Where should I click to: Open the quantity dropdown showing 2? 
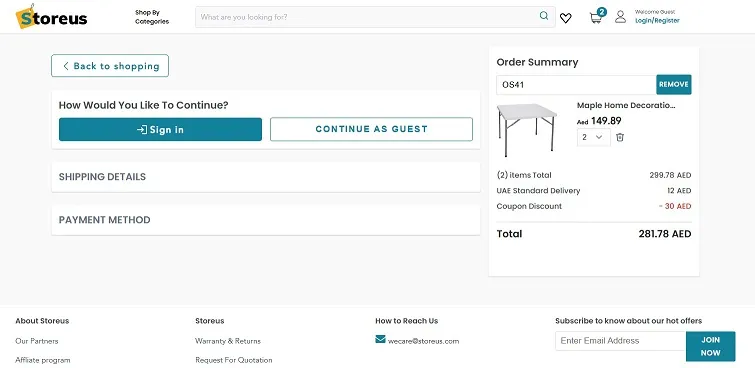coord(593,137)
